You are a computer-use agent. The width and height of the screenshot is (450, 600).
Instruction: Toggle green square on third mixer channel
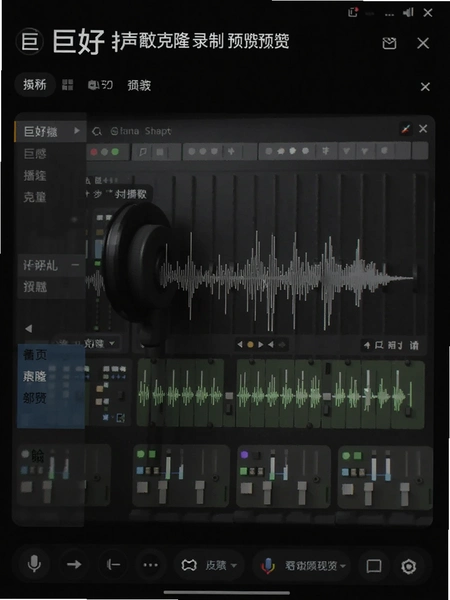(x=243, y=471)
